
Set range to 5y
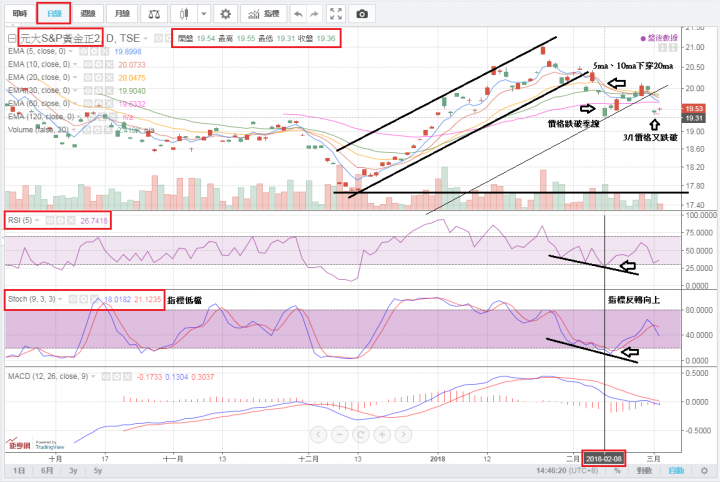point(98,471)
